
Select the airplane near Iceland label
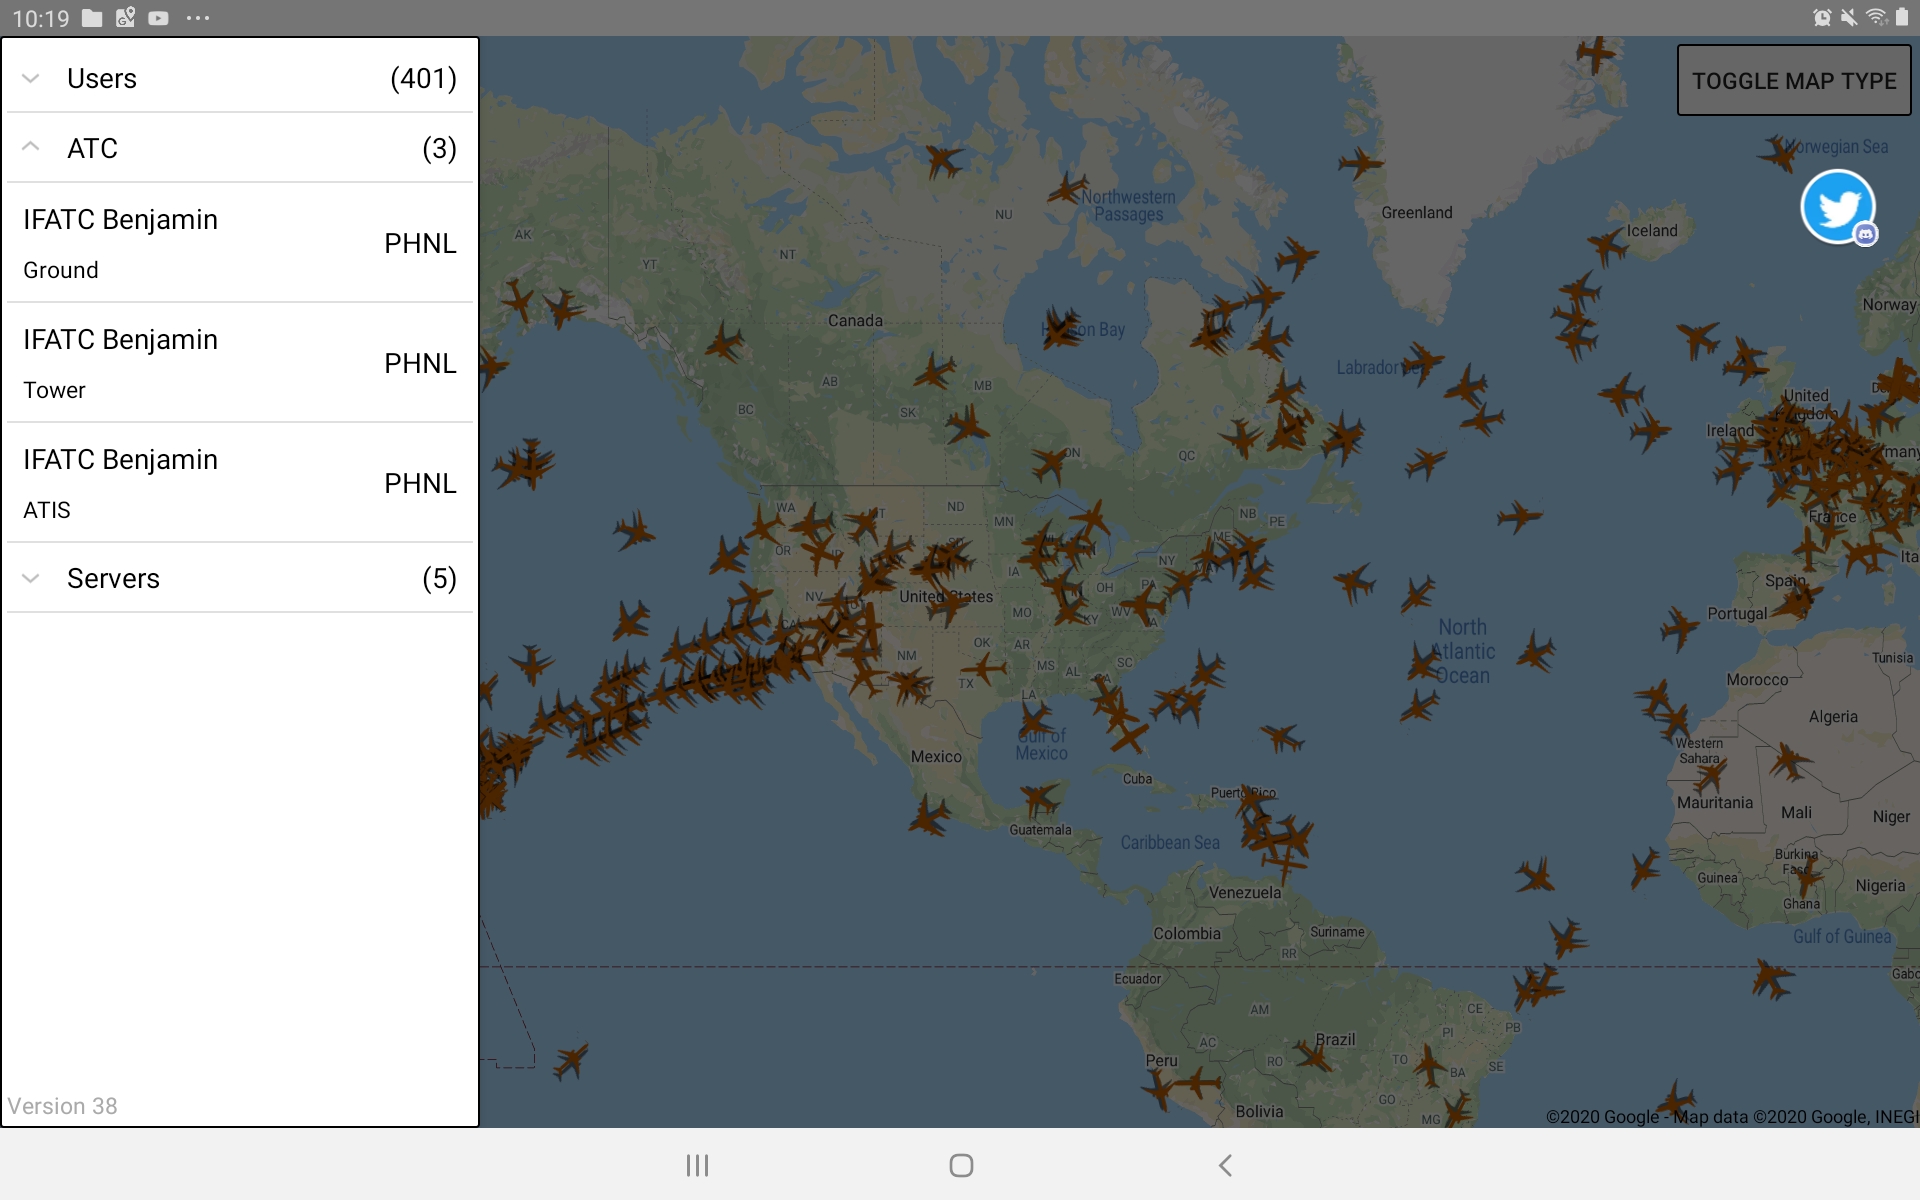pos(1607,244)
